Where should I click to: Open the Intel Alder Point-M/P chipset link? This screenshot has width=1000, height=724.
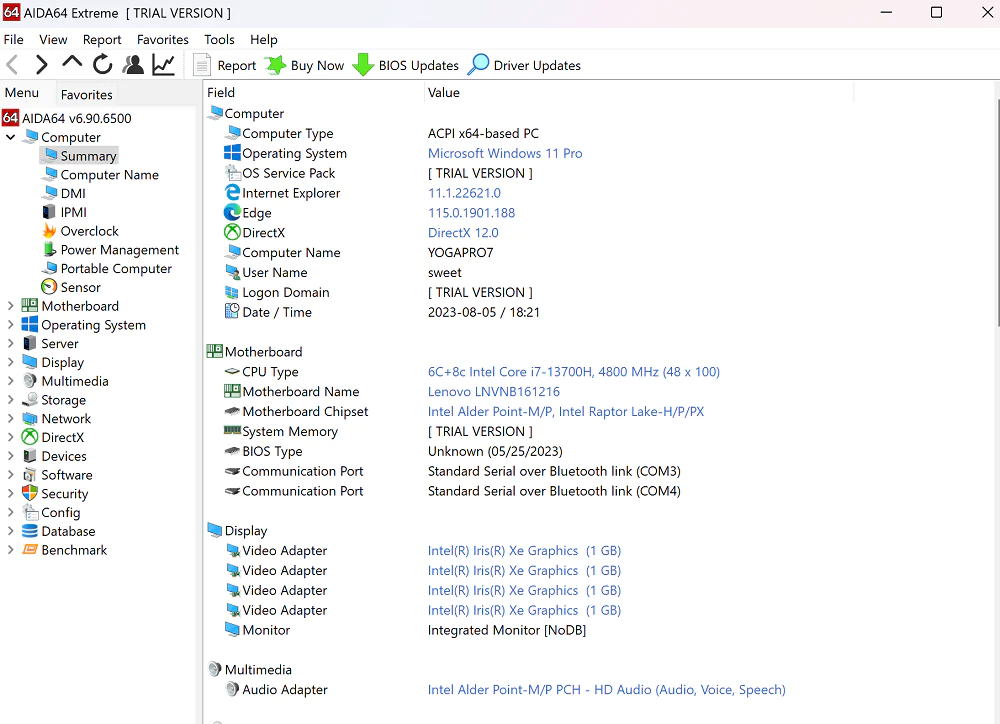(x=566, y=411)
